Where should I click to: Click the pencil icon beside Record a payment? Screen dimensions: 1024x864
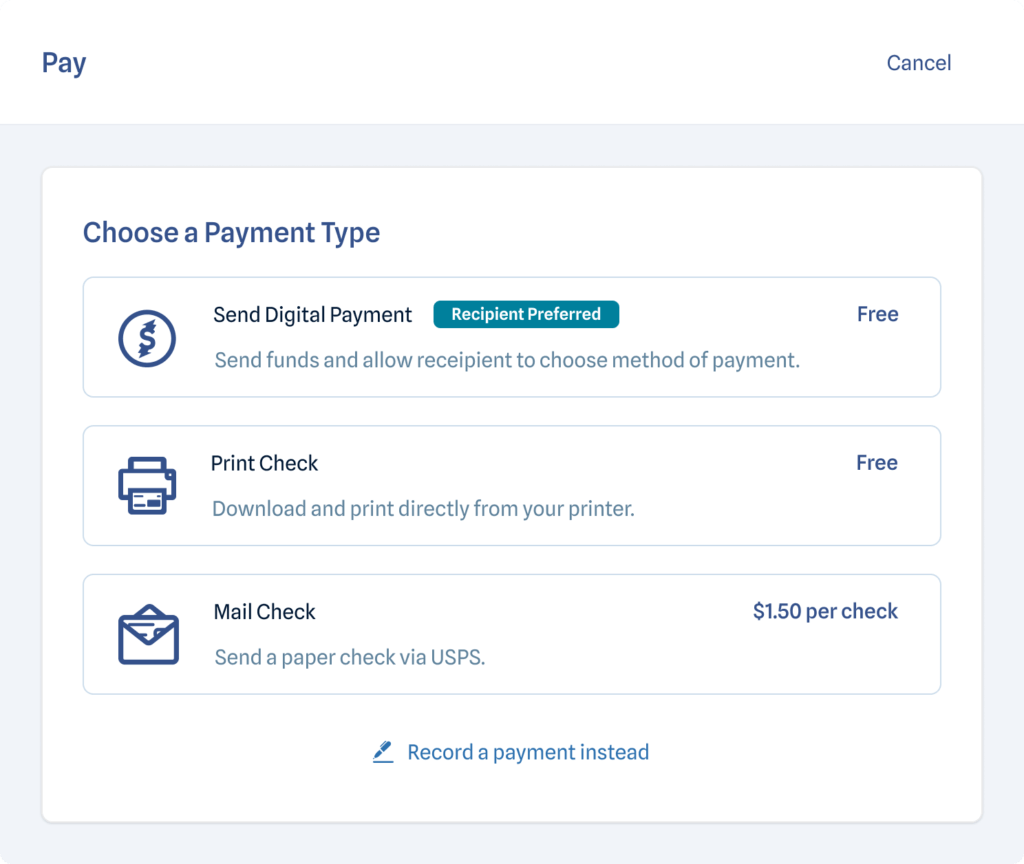coord(383,753)
